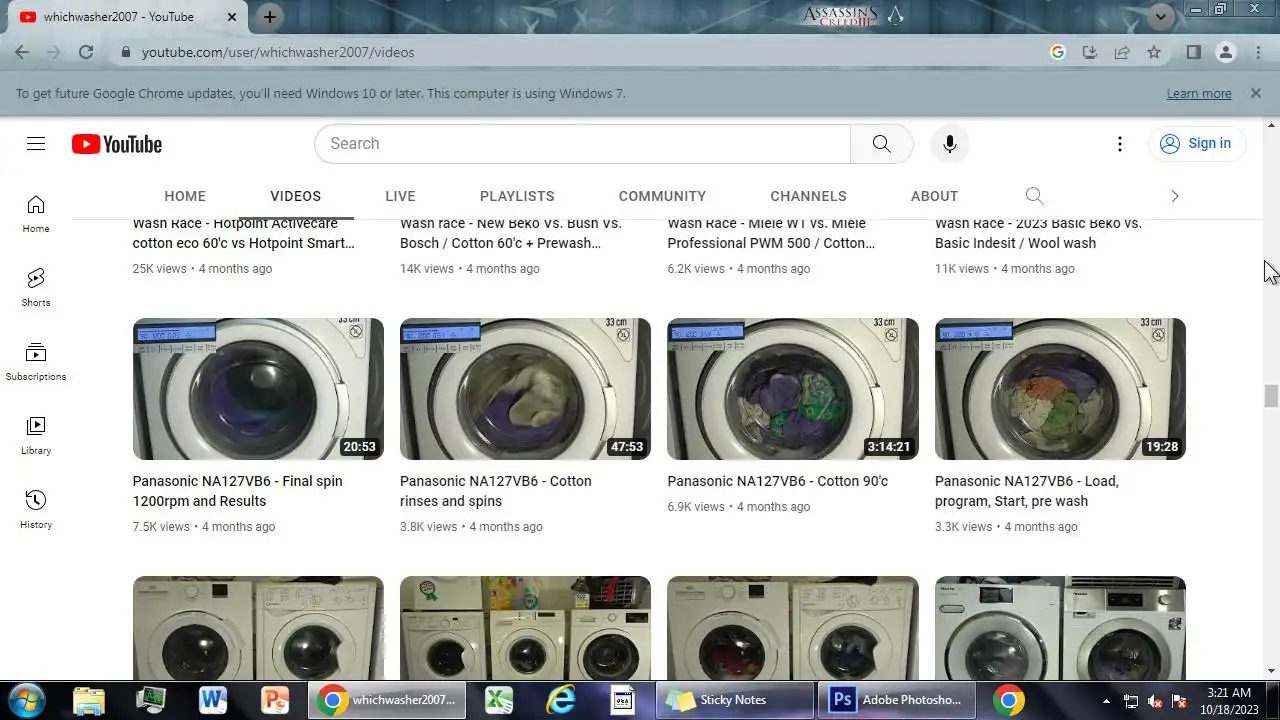This screenshot has height=720, width=1280.
Task: Switch to Adobe Photoshop taskbar window
Action: [x=895, y=700]
